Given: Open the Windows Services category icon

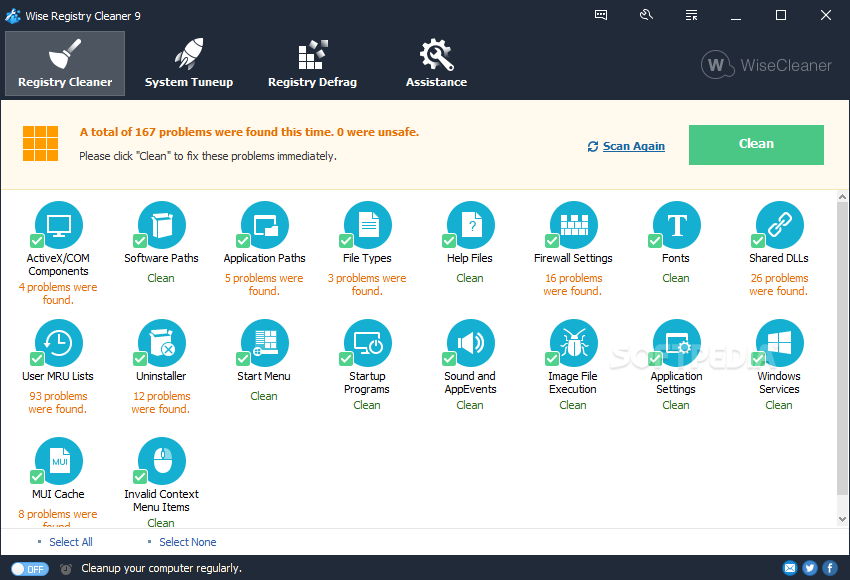Looking at the screenshot, I should tap(780, 343).
